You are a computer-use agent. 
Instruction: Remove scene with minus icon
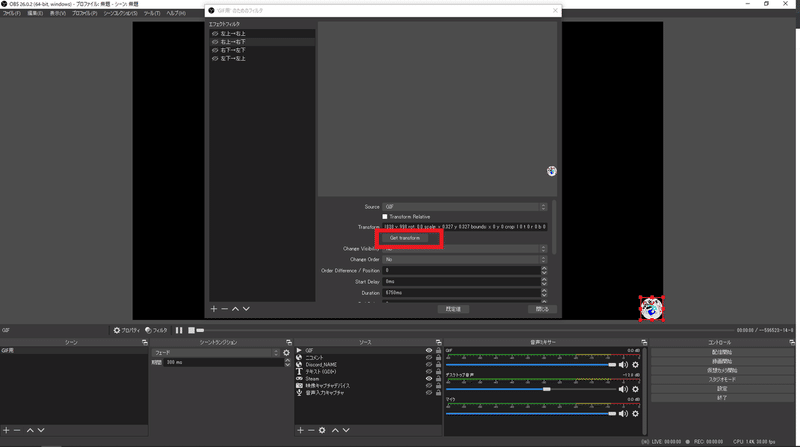pos(17,430)
